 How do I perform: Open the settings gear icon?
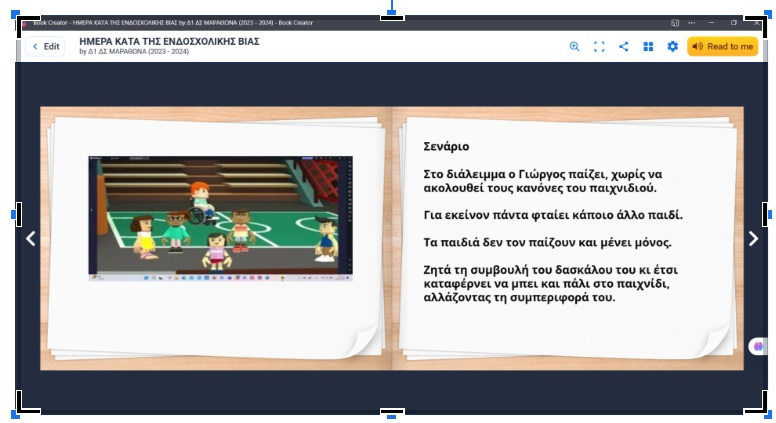point(672,46)
